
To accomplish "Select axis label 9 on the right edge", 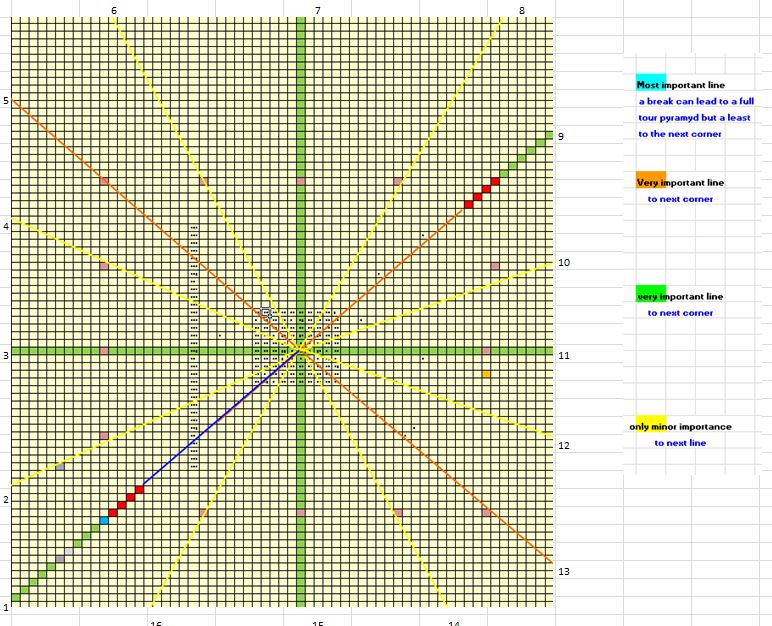I will click(561, 137).
